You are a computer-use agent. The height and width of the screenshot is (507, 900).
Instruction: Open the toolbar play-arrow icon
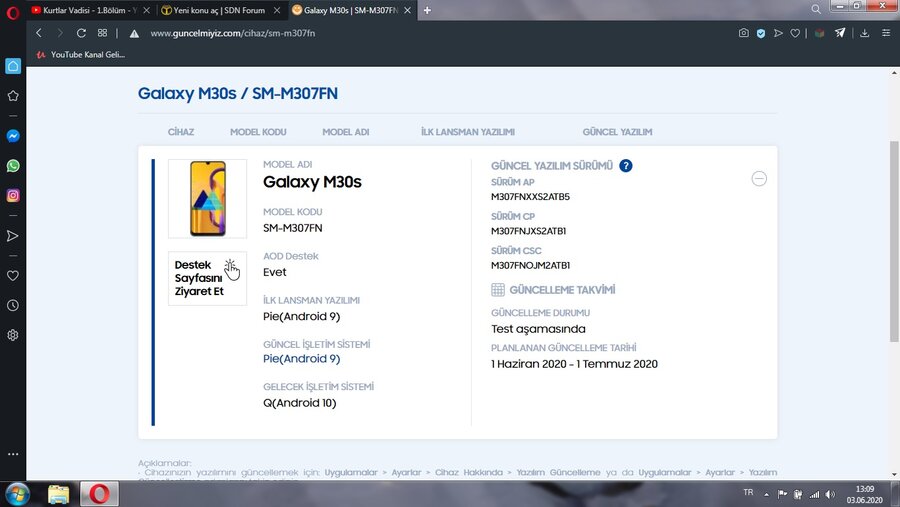click(778, 33)
